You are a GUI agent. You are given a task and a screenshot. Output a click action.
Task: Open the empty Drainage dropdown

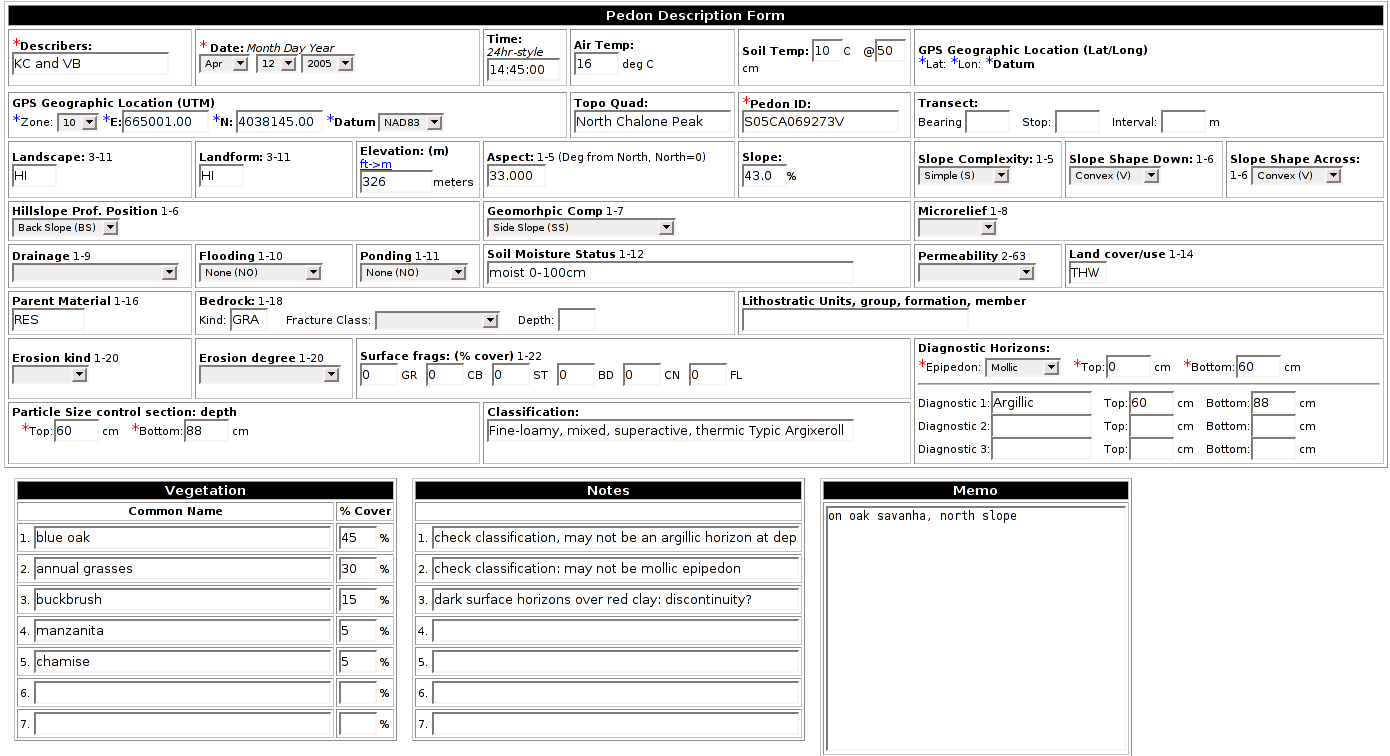95,272
